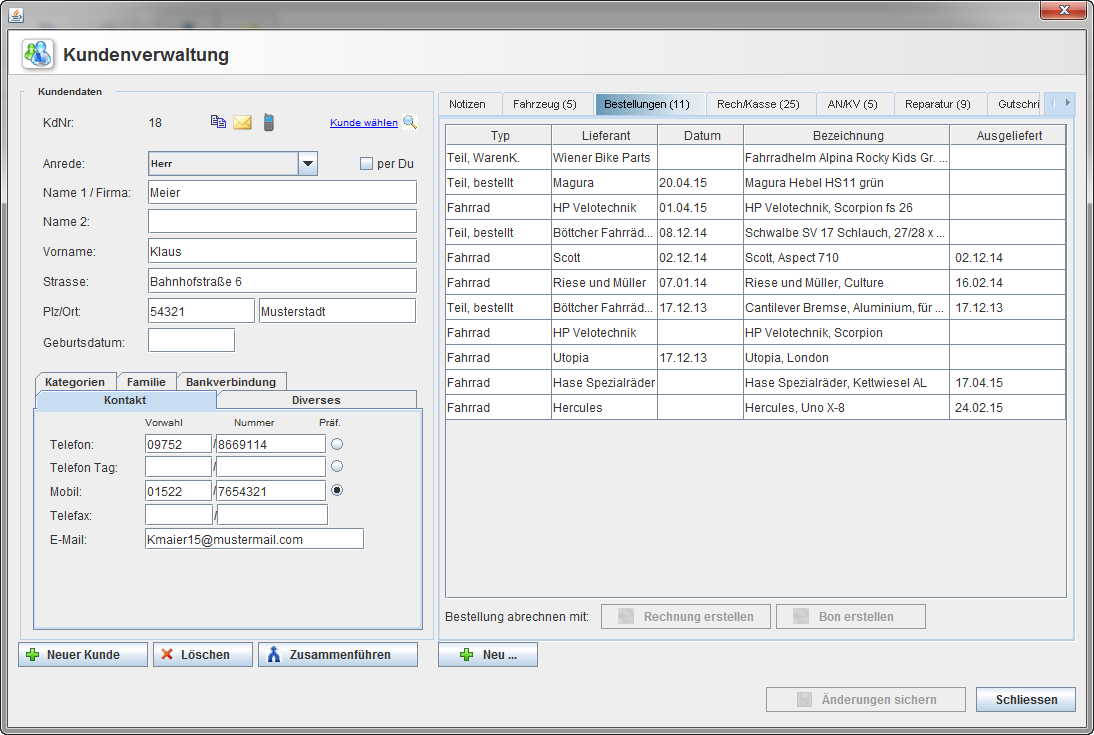Switch to the Fahrzeug (5) tab
The width and height of the screenshot is (1094, 735).
tap(544, 104)
